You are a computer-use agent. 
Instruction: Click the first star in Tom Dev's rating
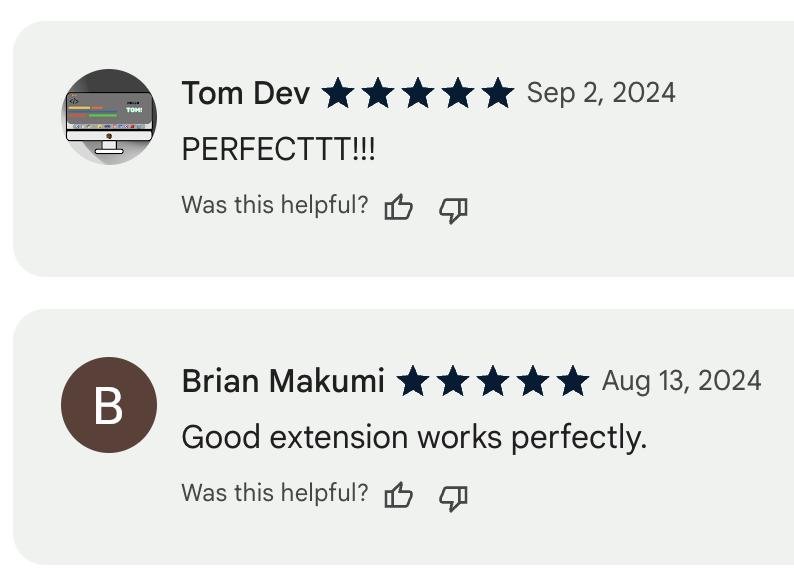[x=338, y=94]
